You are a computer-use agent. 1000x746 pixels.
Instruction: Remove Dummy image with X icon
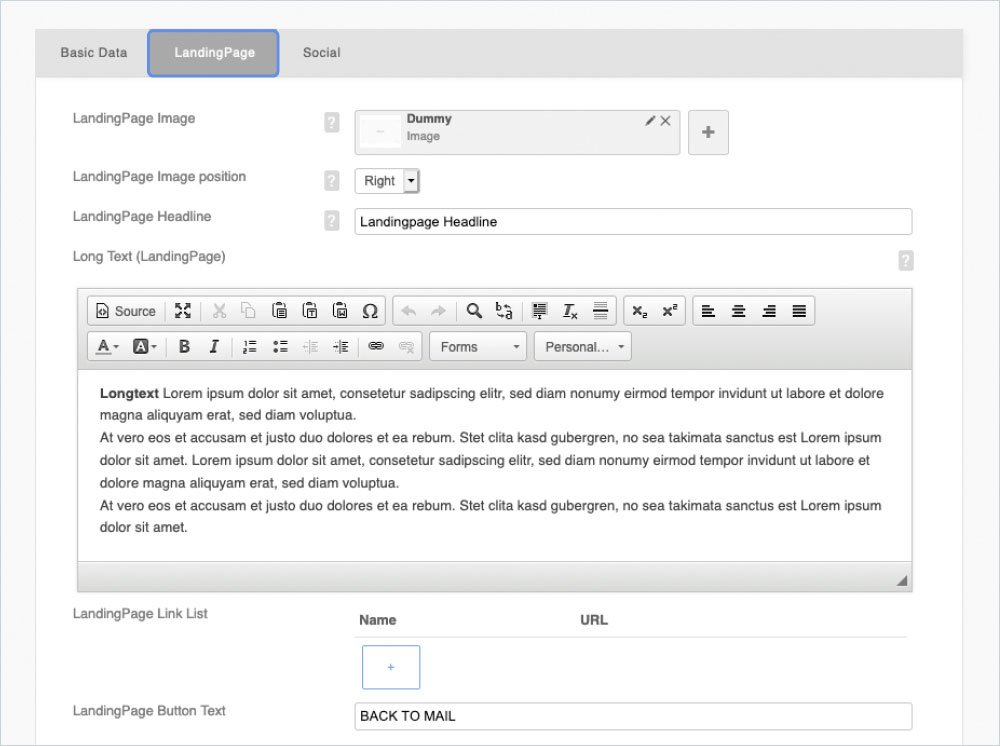click(x=665, y=121)
